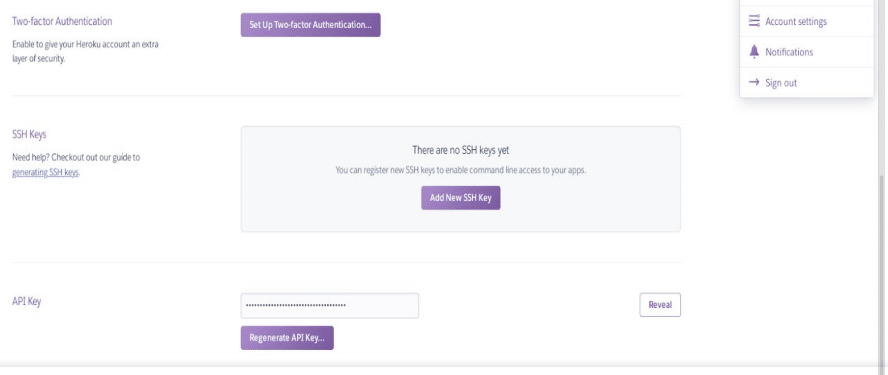
Task: Click the Notifications bell icon
Action: tap(754, 52)
